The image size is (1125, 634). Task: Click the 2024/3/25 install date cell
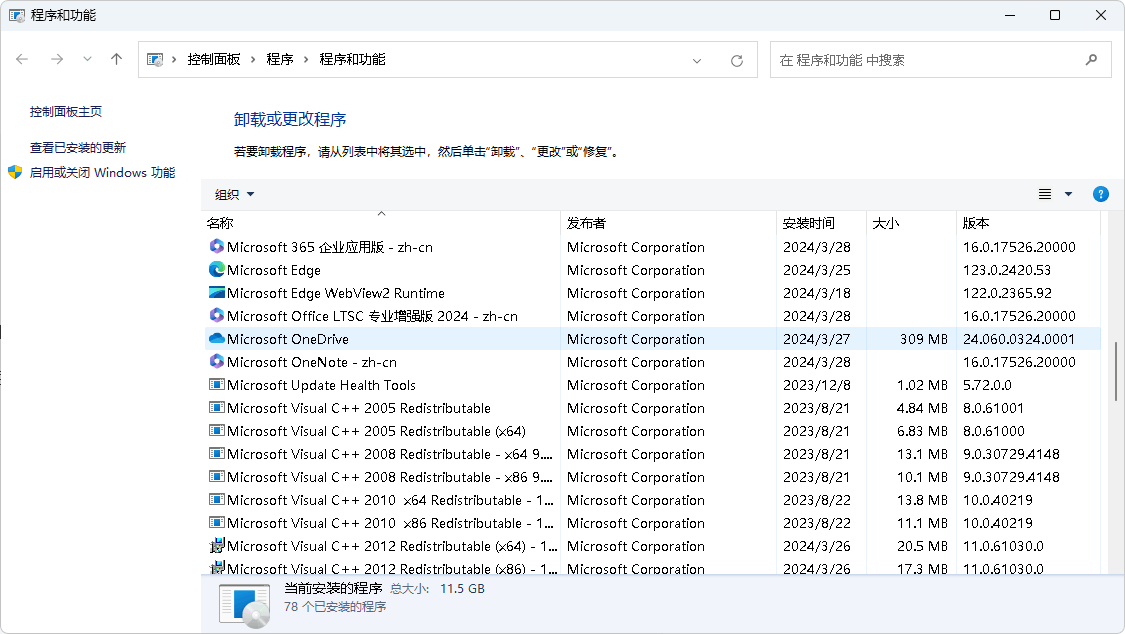tap(816, 270)
